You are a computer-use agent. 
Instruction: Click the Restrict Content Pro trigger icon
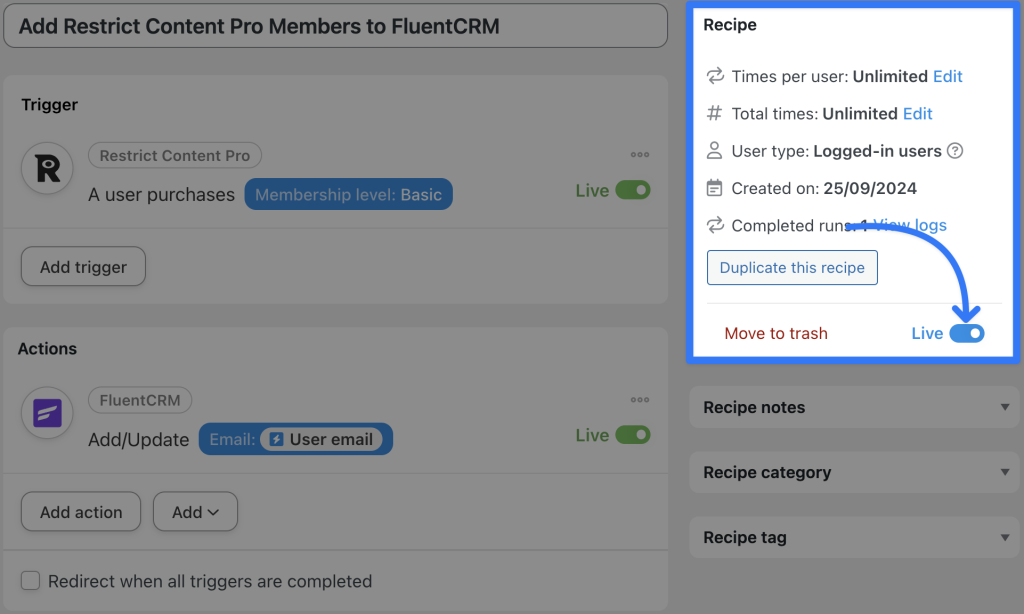(49, 168)
